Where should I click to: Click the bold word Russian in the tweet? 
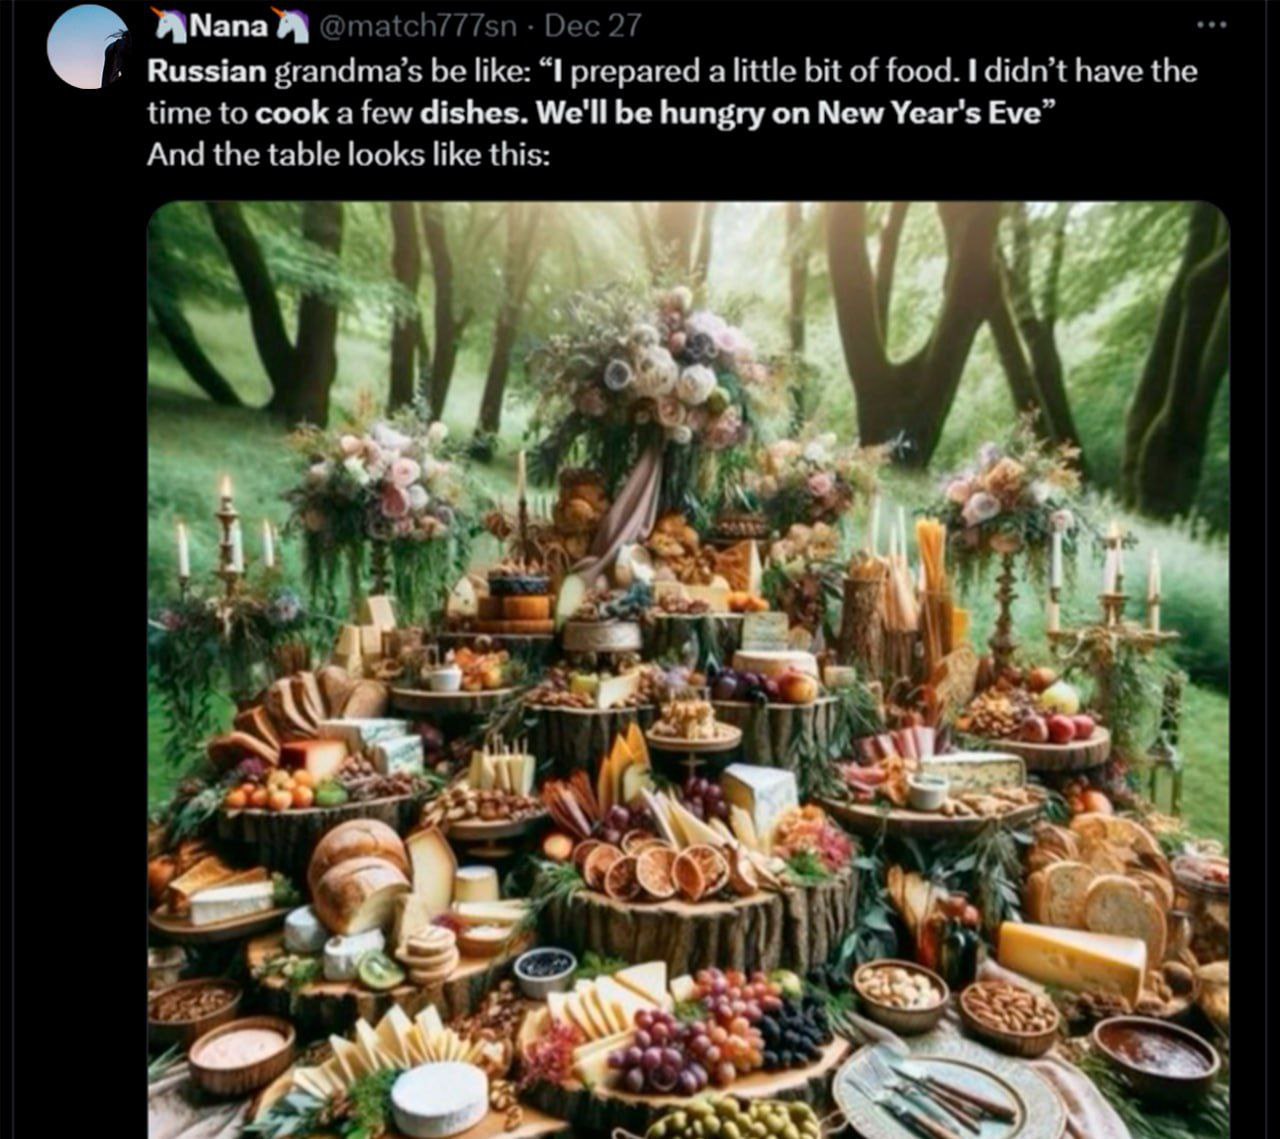point(207,71)
